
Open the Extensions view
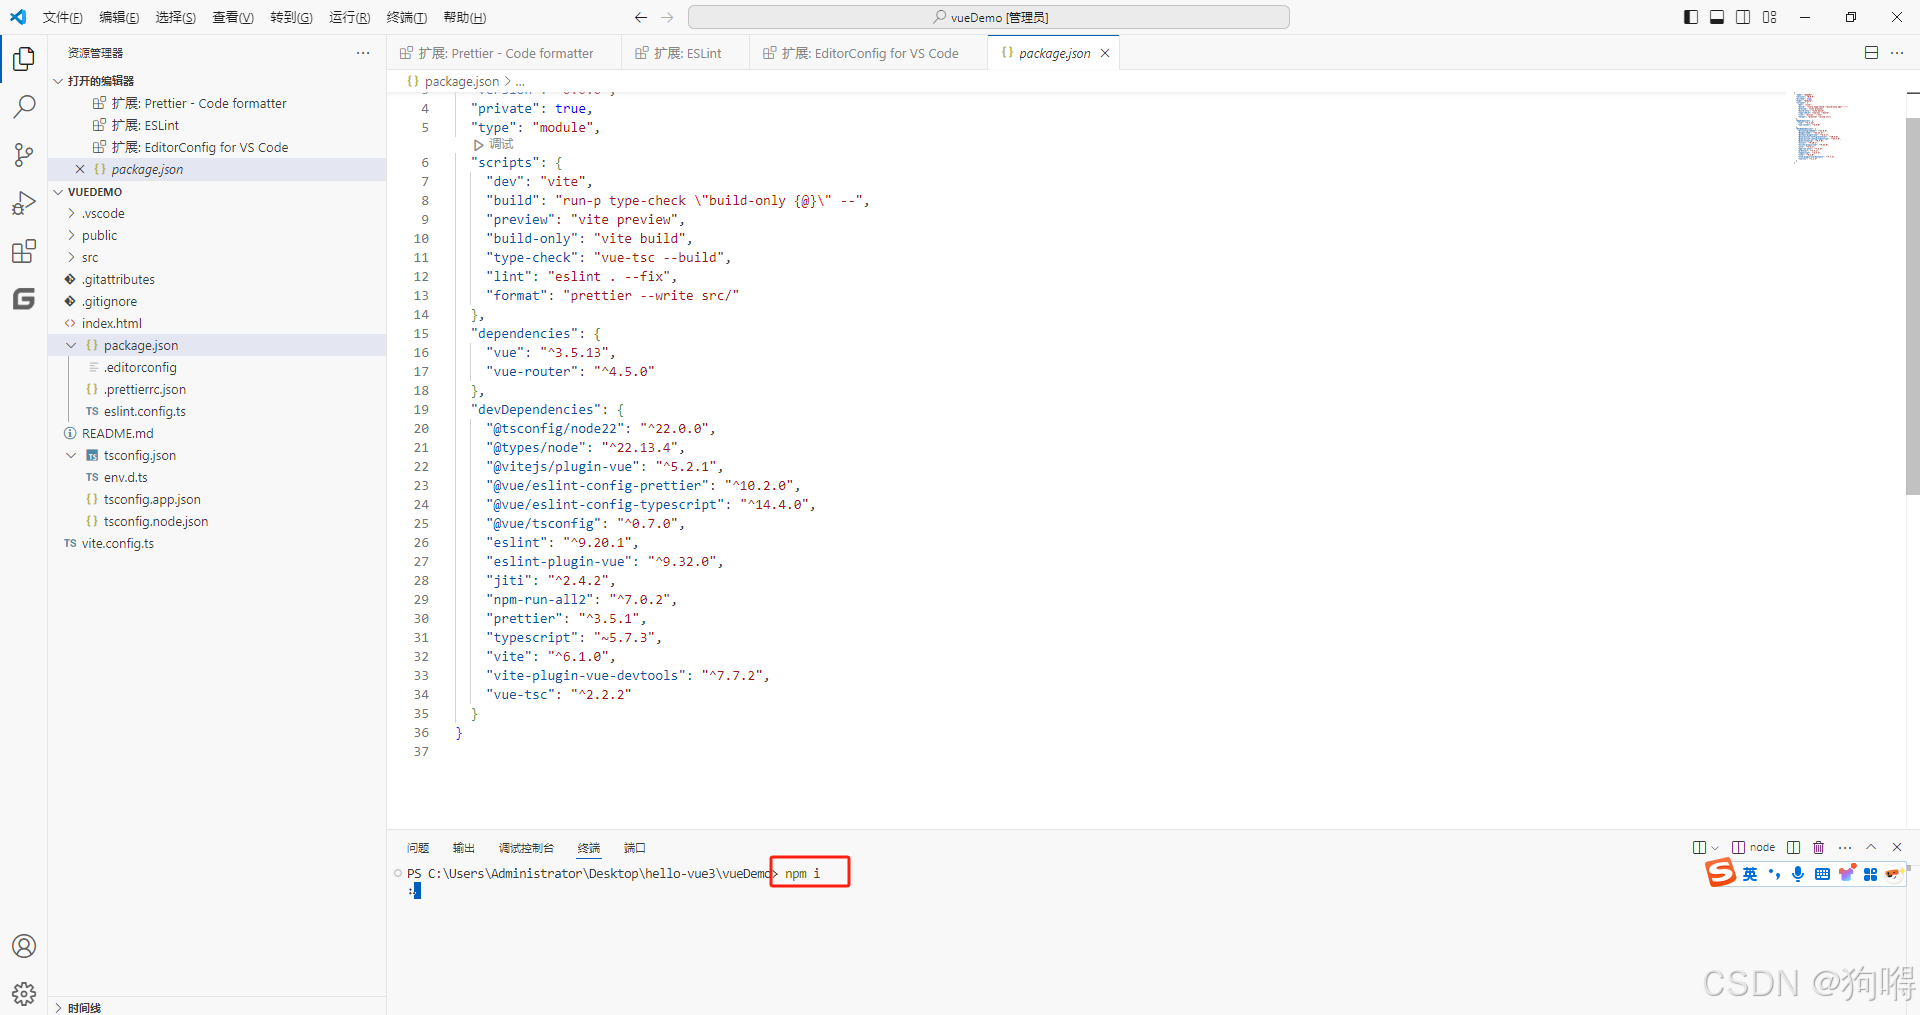[x=23, y=250]
